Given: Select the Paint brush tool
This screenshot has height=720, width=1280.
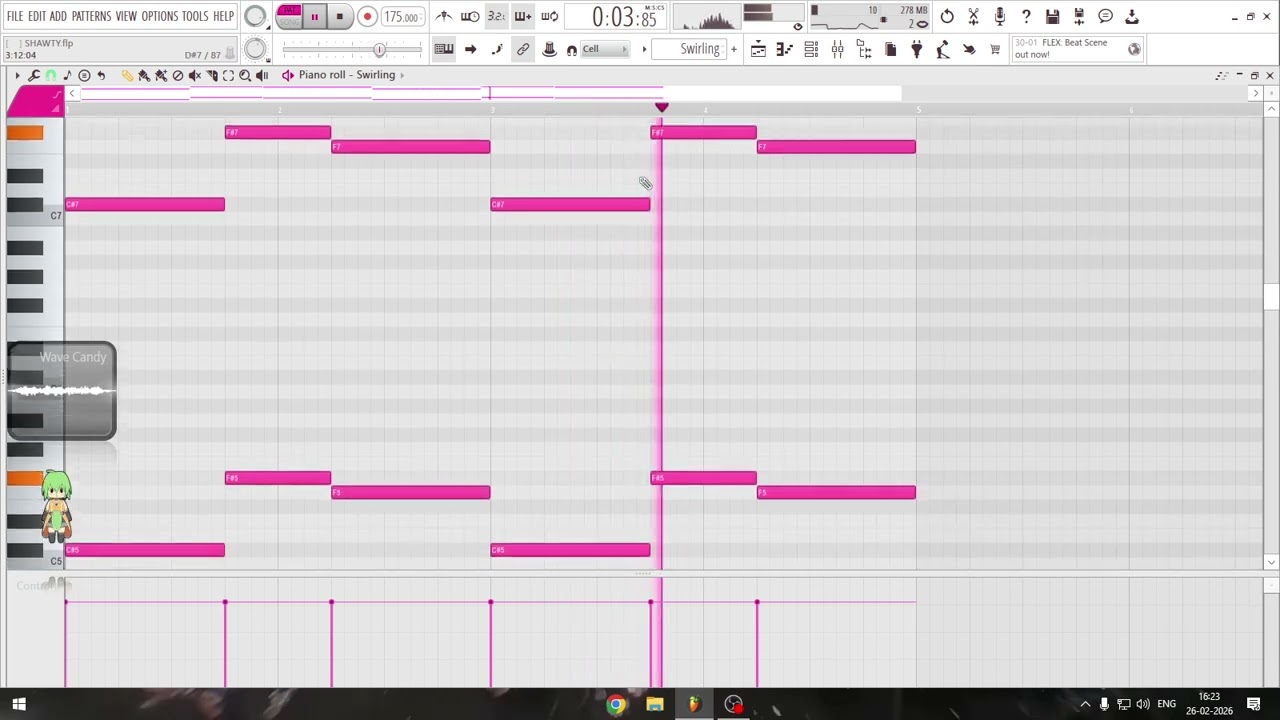Looking at the screenshot, I should pos(144,75).
